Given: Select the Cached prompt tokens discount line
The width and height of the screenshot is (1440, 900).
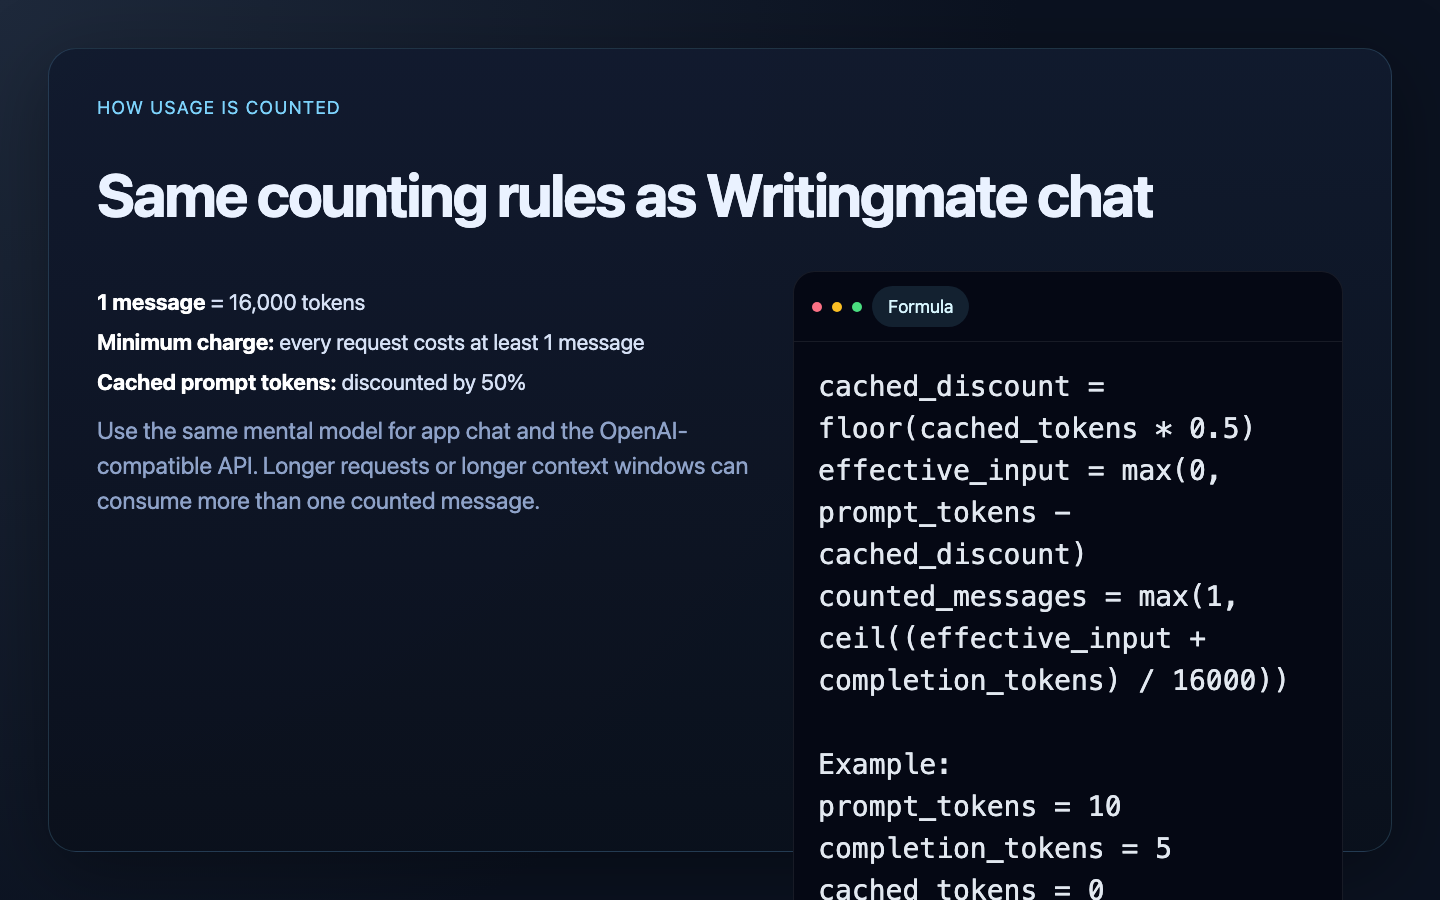Looking at the screenshot, I should click(x=311, y=382).
